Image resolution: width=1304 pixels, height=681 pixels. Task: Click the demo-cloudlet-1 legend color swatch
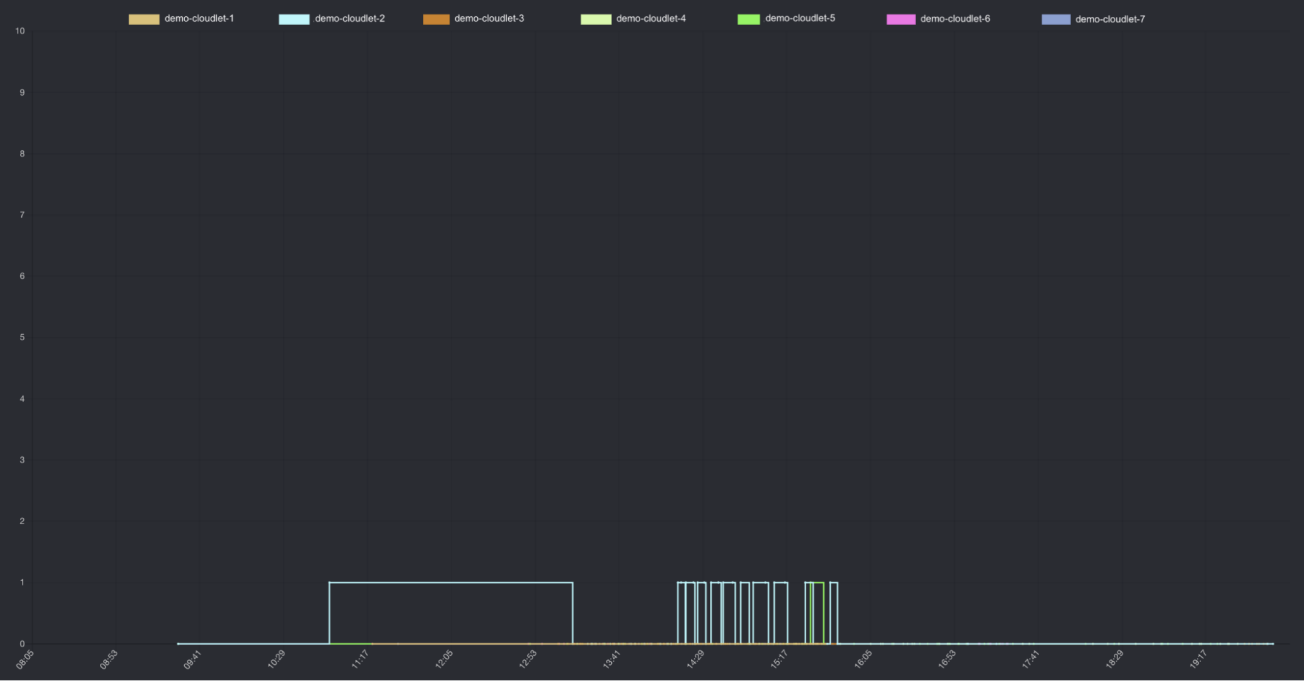click(x=144, y=19)
